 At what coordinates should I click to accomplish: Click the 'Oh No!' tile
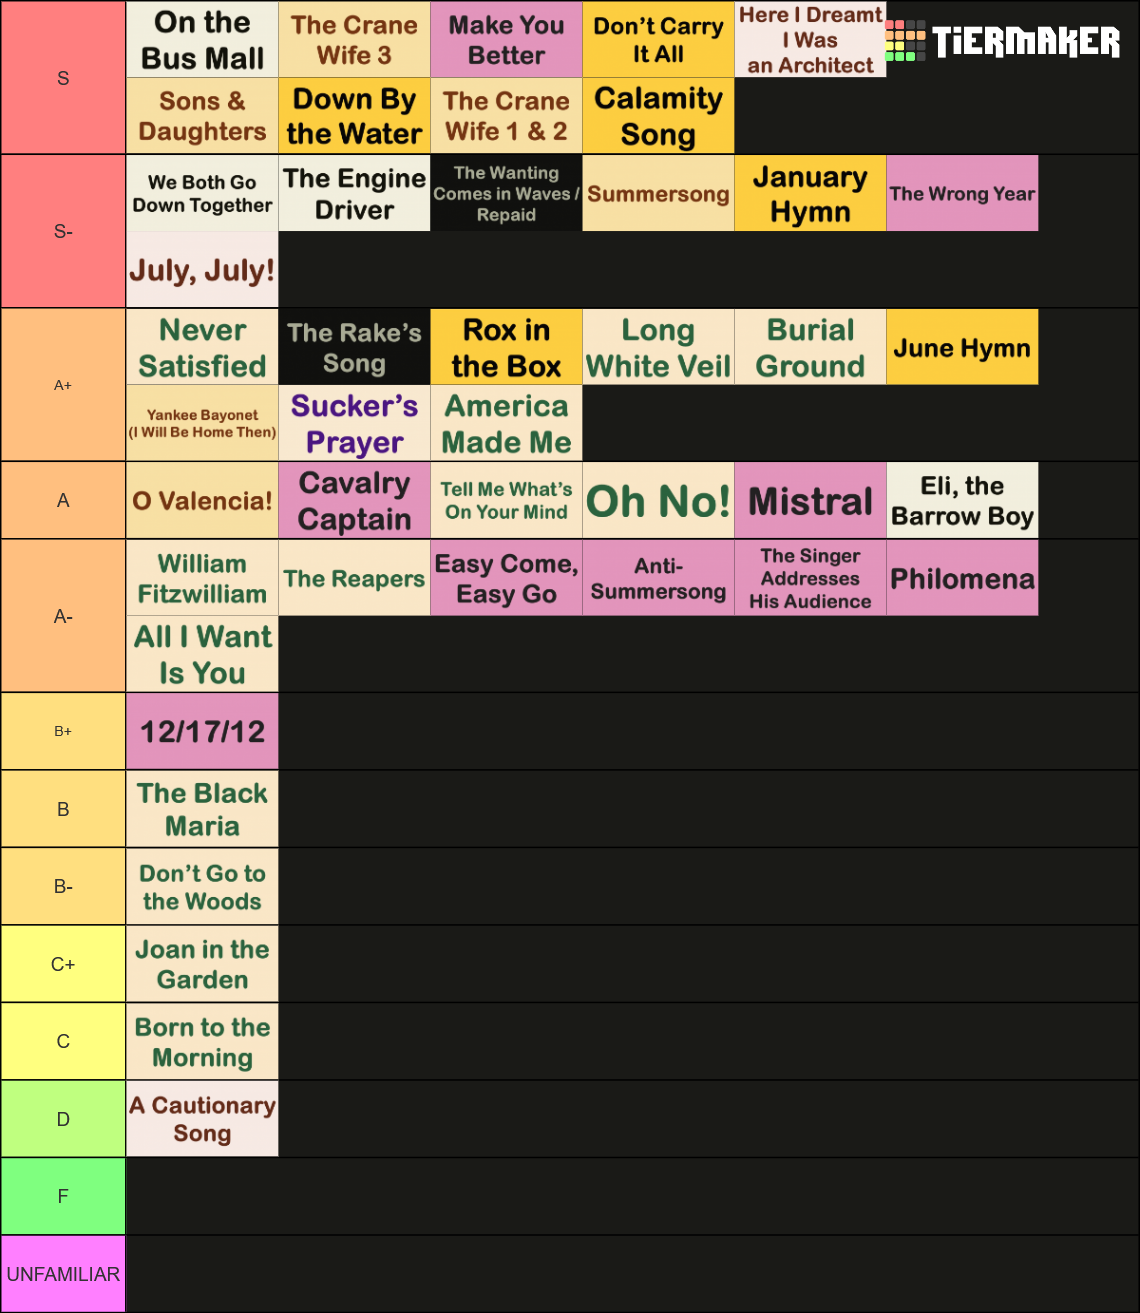659,501
